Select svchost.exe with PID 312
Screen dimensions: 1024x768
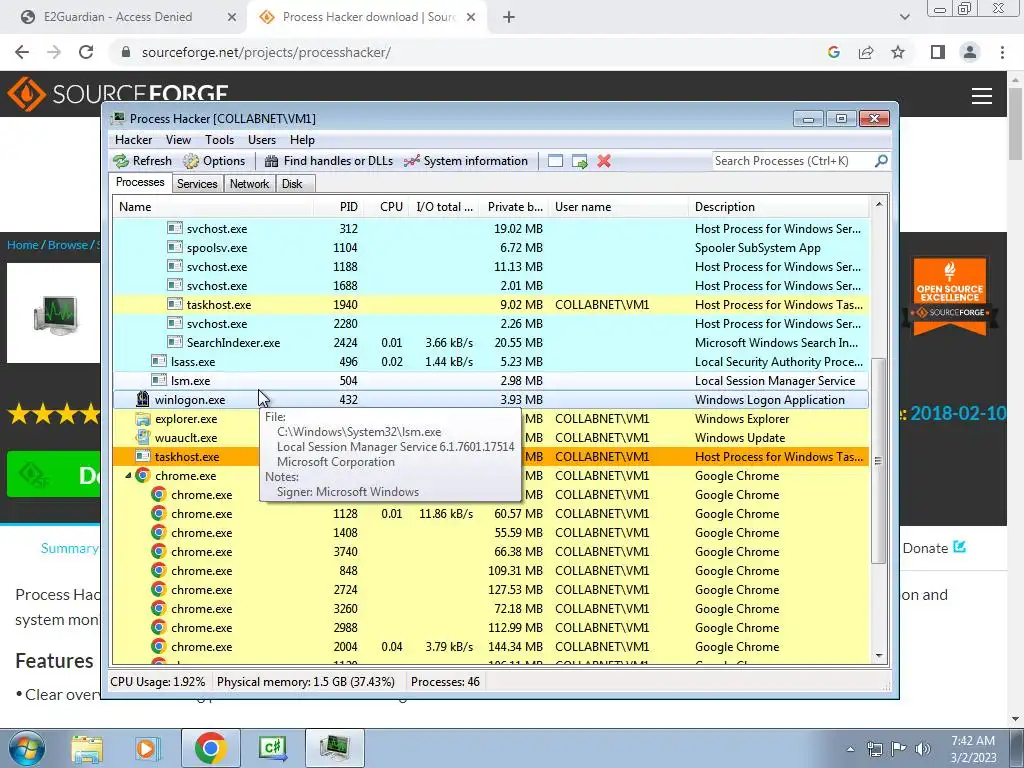[491, 229]
